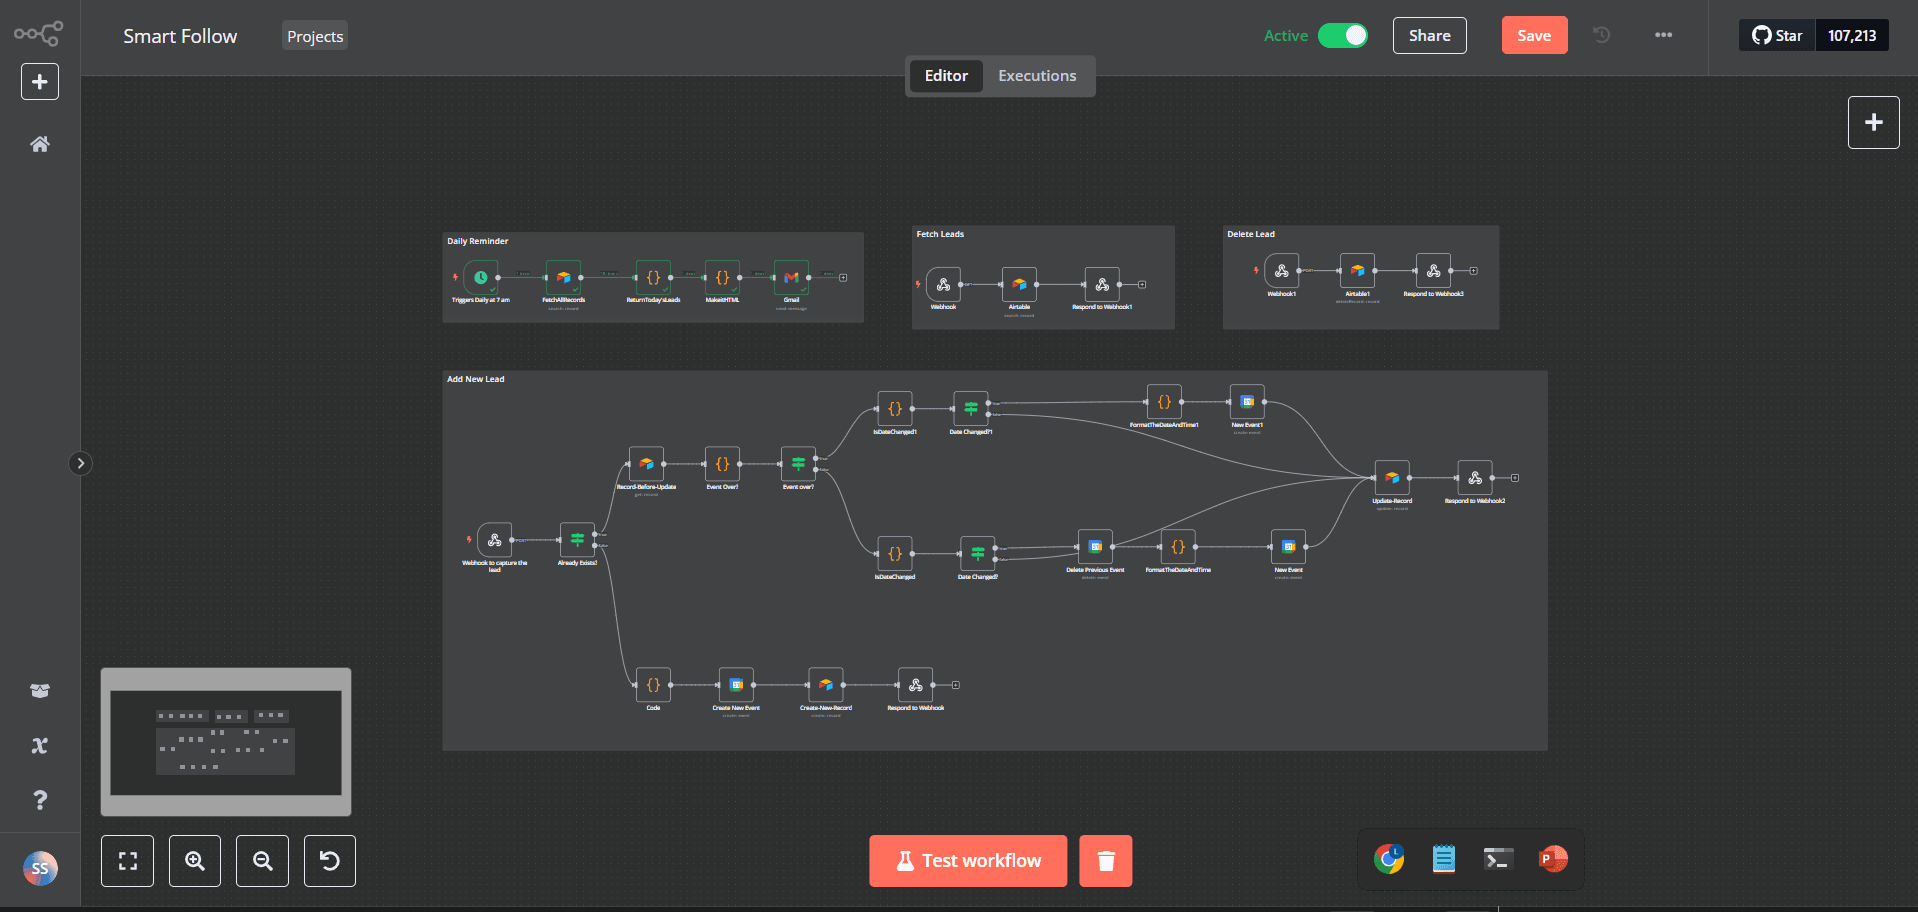The width and height of the screenshot is (1918, 912).
Task: Toggle the Active workflow switch
Action: 1342,36
